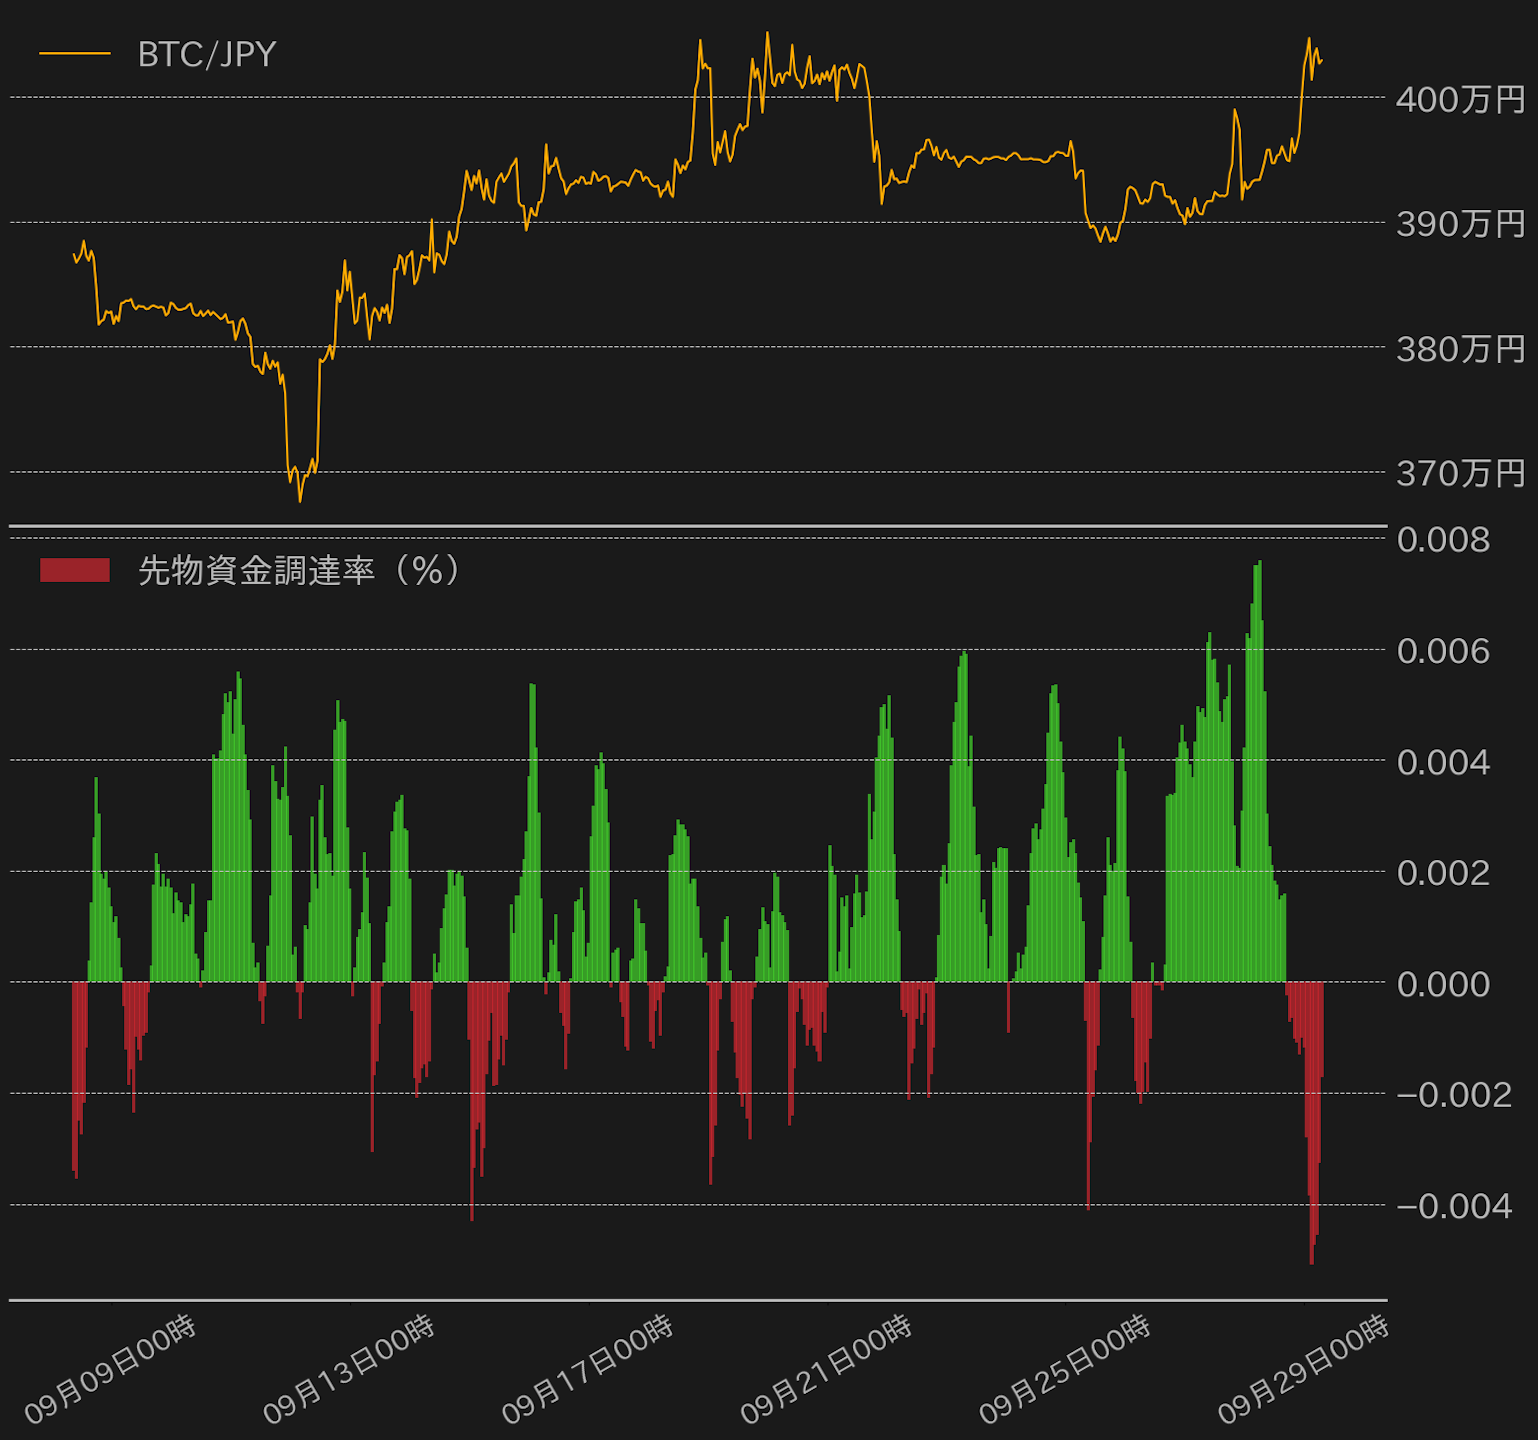
Task: Click the 390万円 price axis label
Action: pyautogui.click(x=1460, y=223)
